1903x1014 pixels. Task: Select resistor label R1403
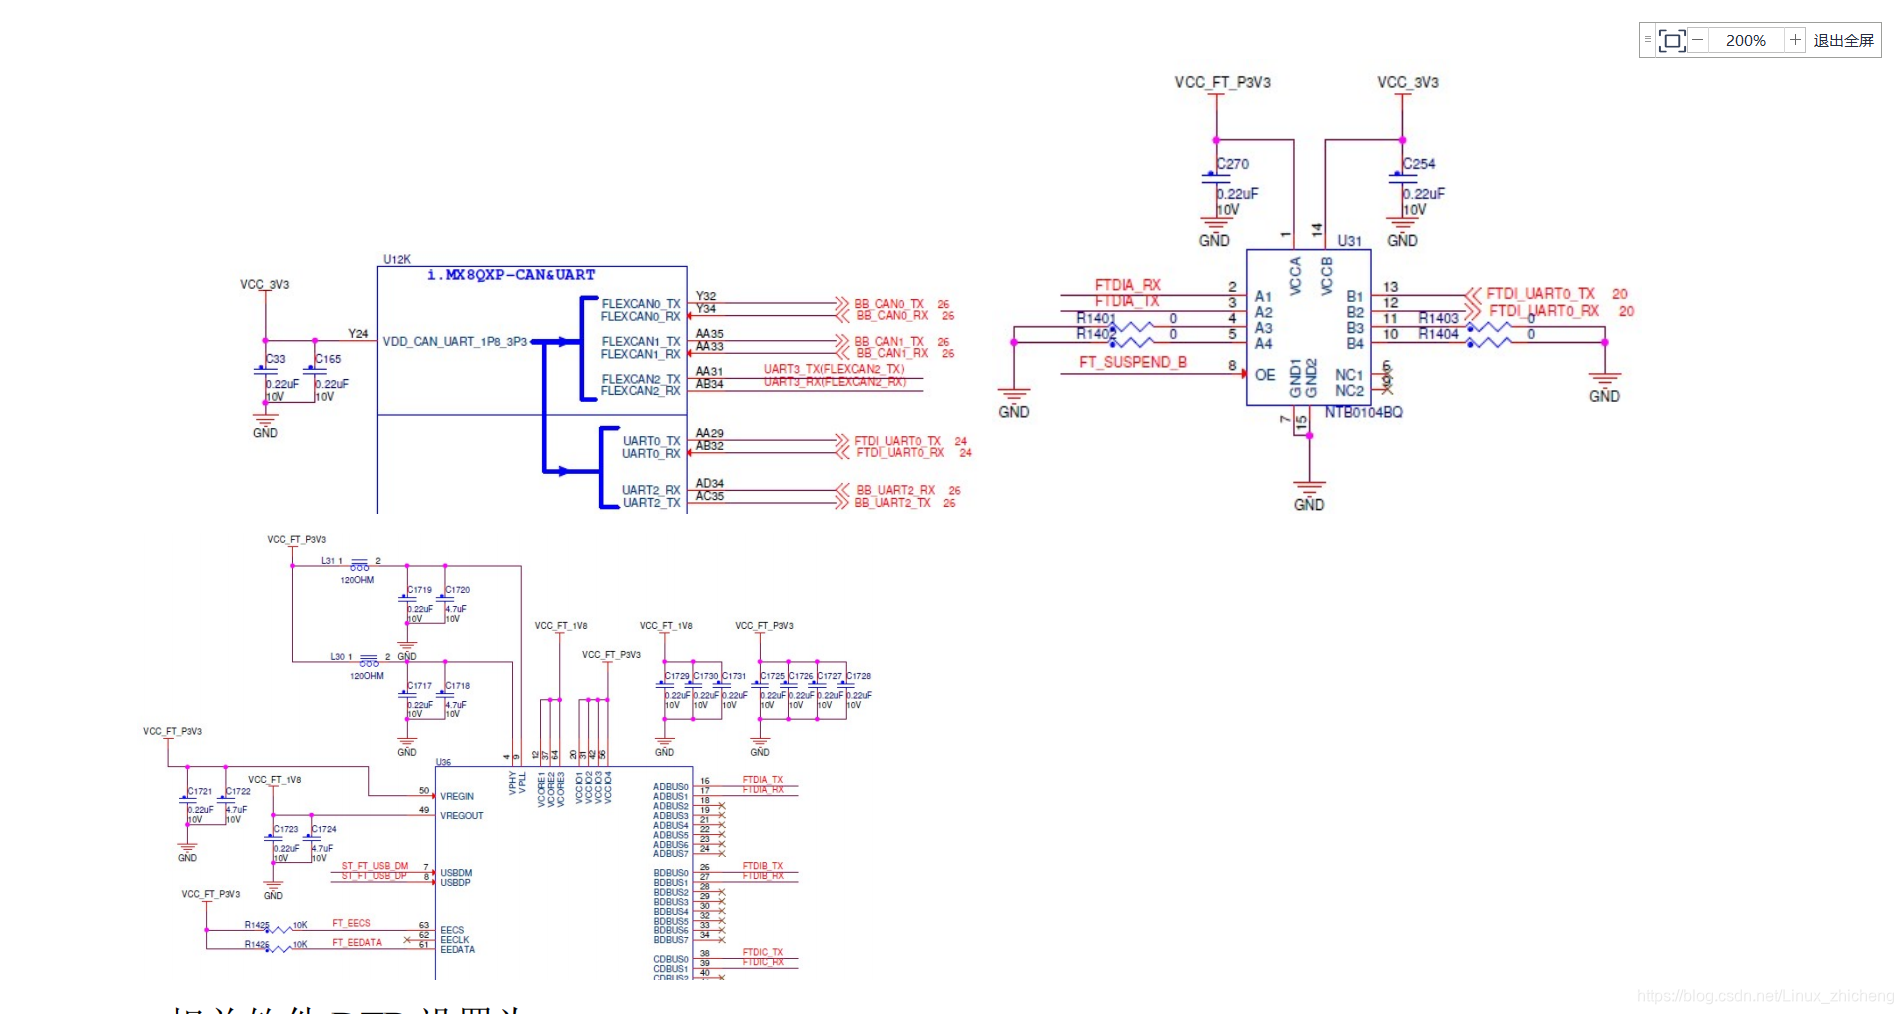[x=1438, y=318]
